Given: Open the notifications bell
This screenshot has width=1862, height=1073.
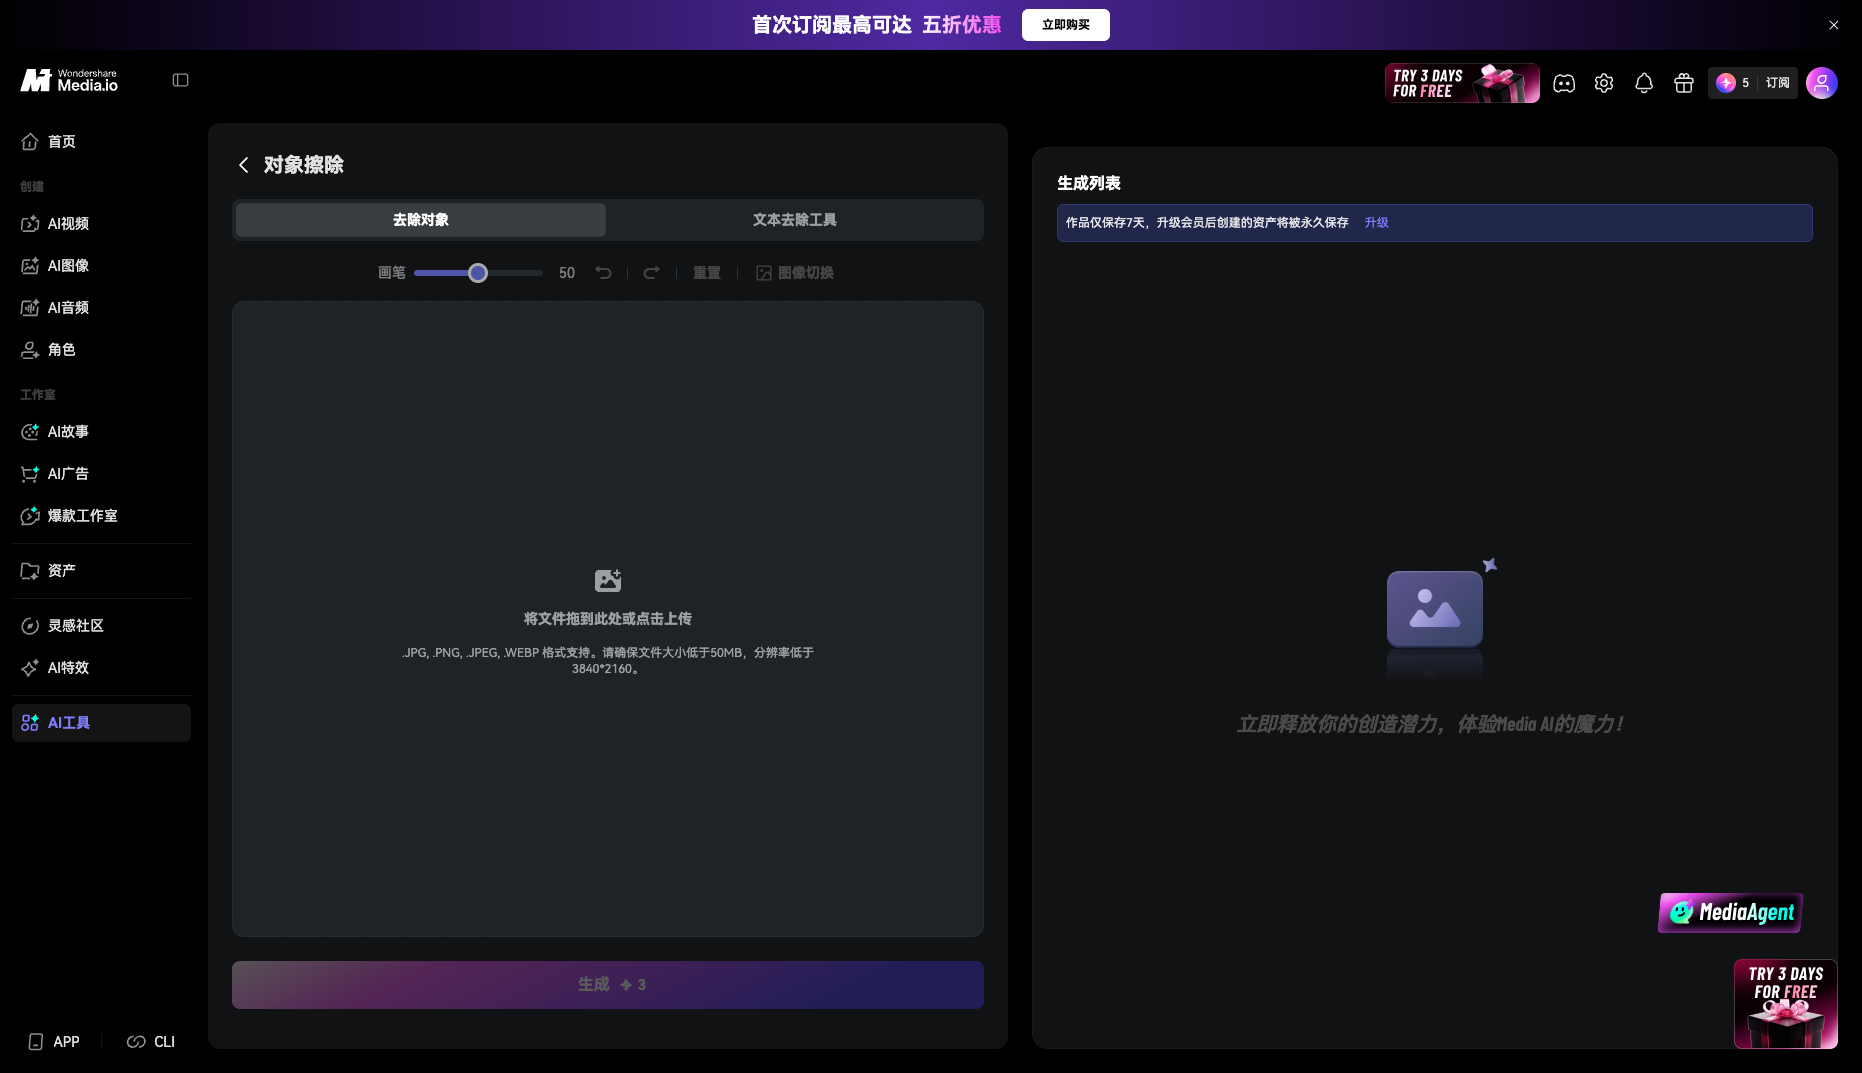Looking at the screenshot, I should [x=1644, y=83].
